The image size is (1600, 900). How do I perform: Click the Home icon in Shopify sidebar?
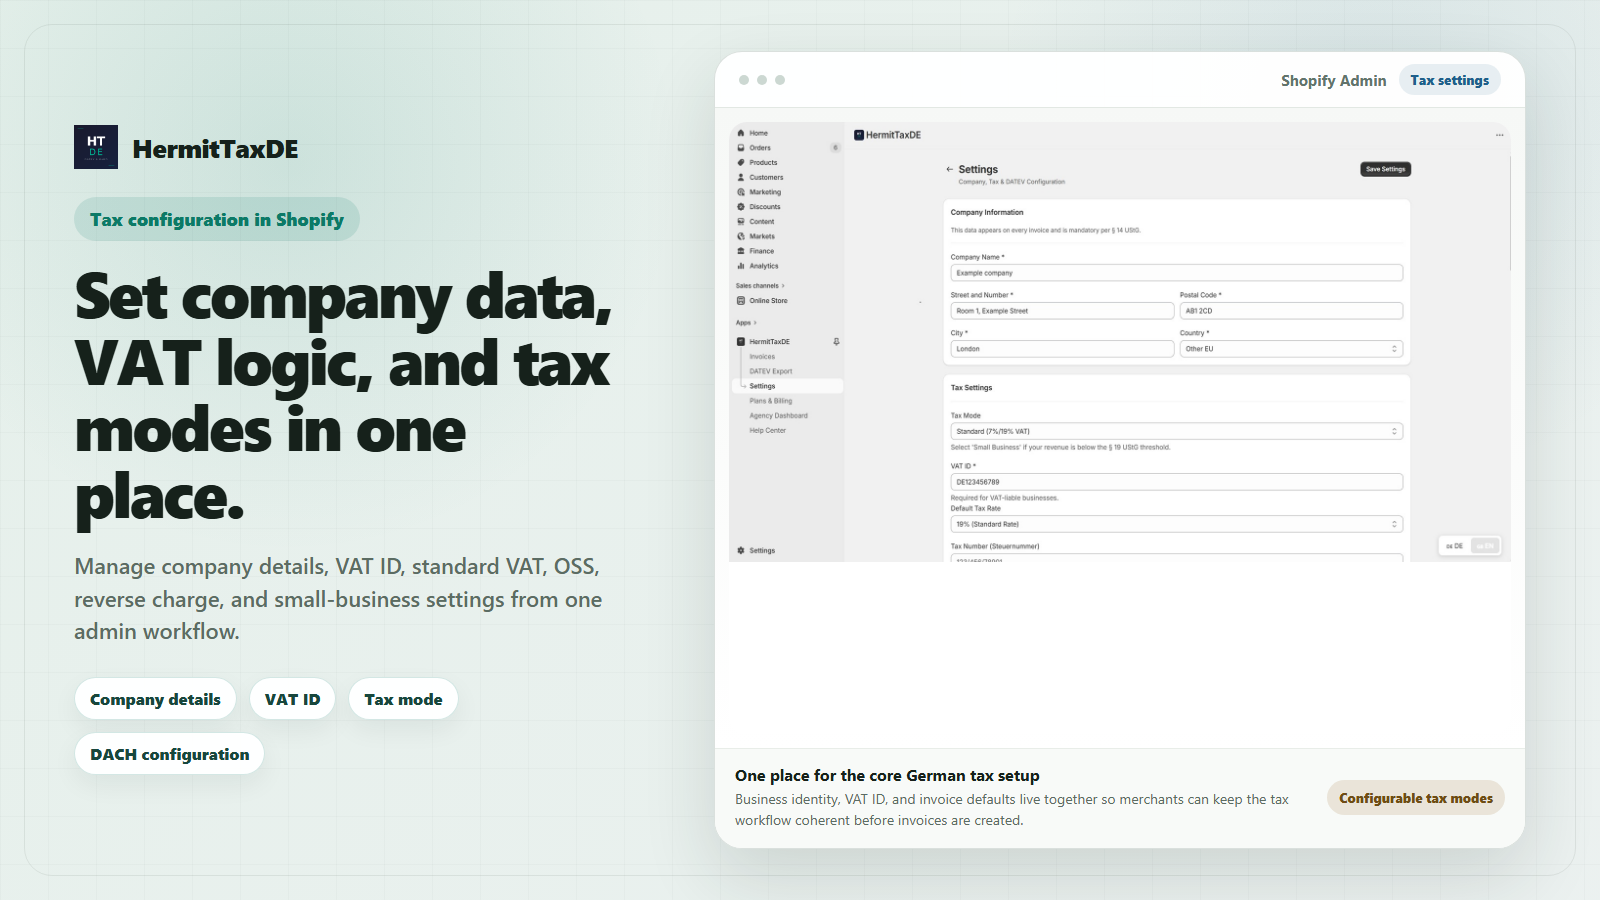click(x=741, y=133)
